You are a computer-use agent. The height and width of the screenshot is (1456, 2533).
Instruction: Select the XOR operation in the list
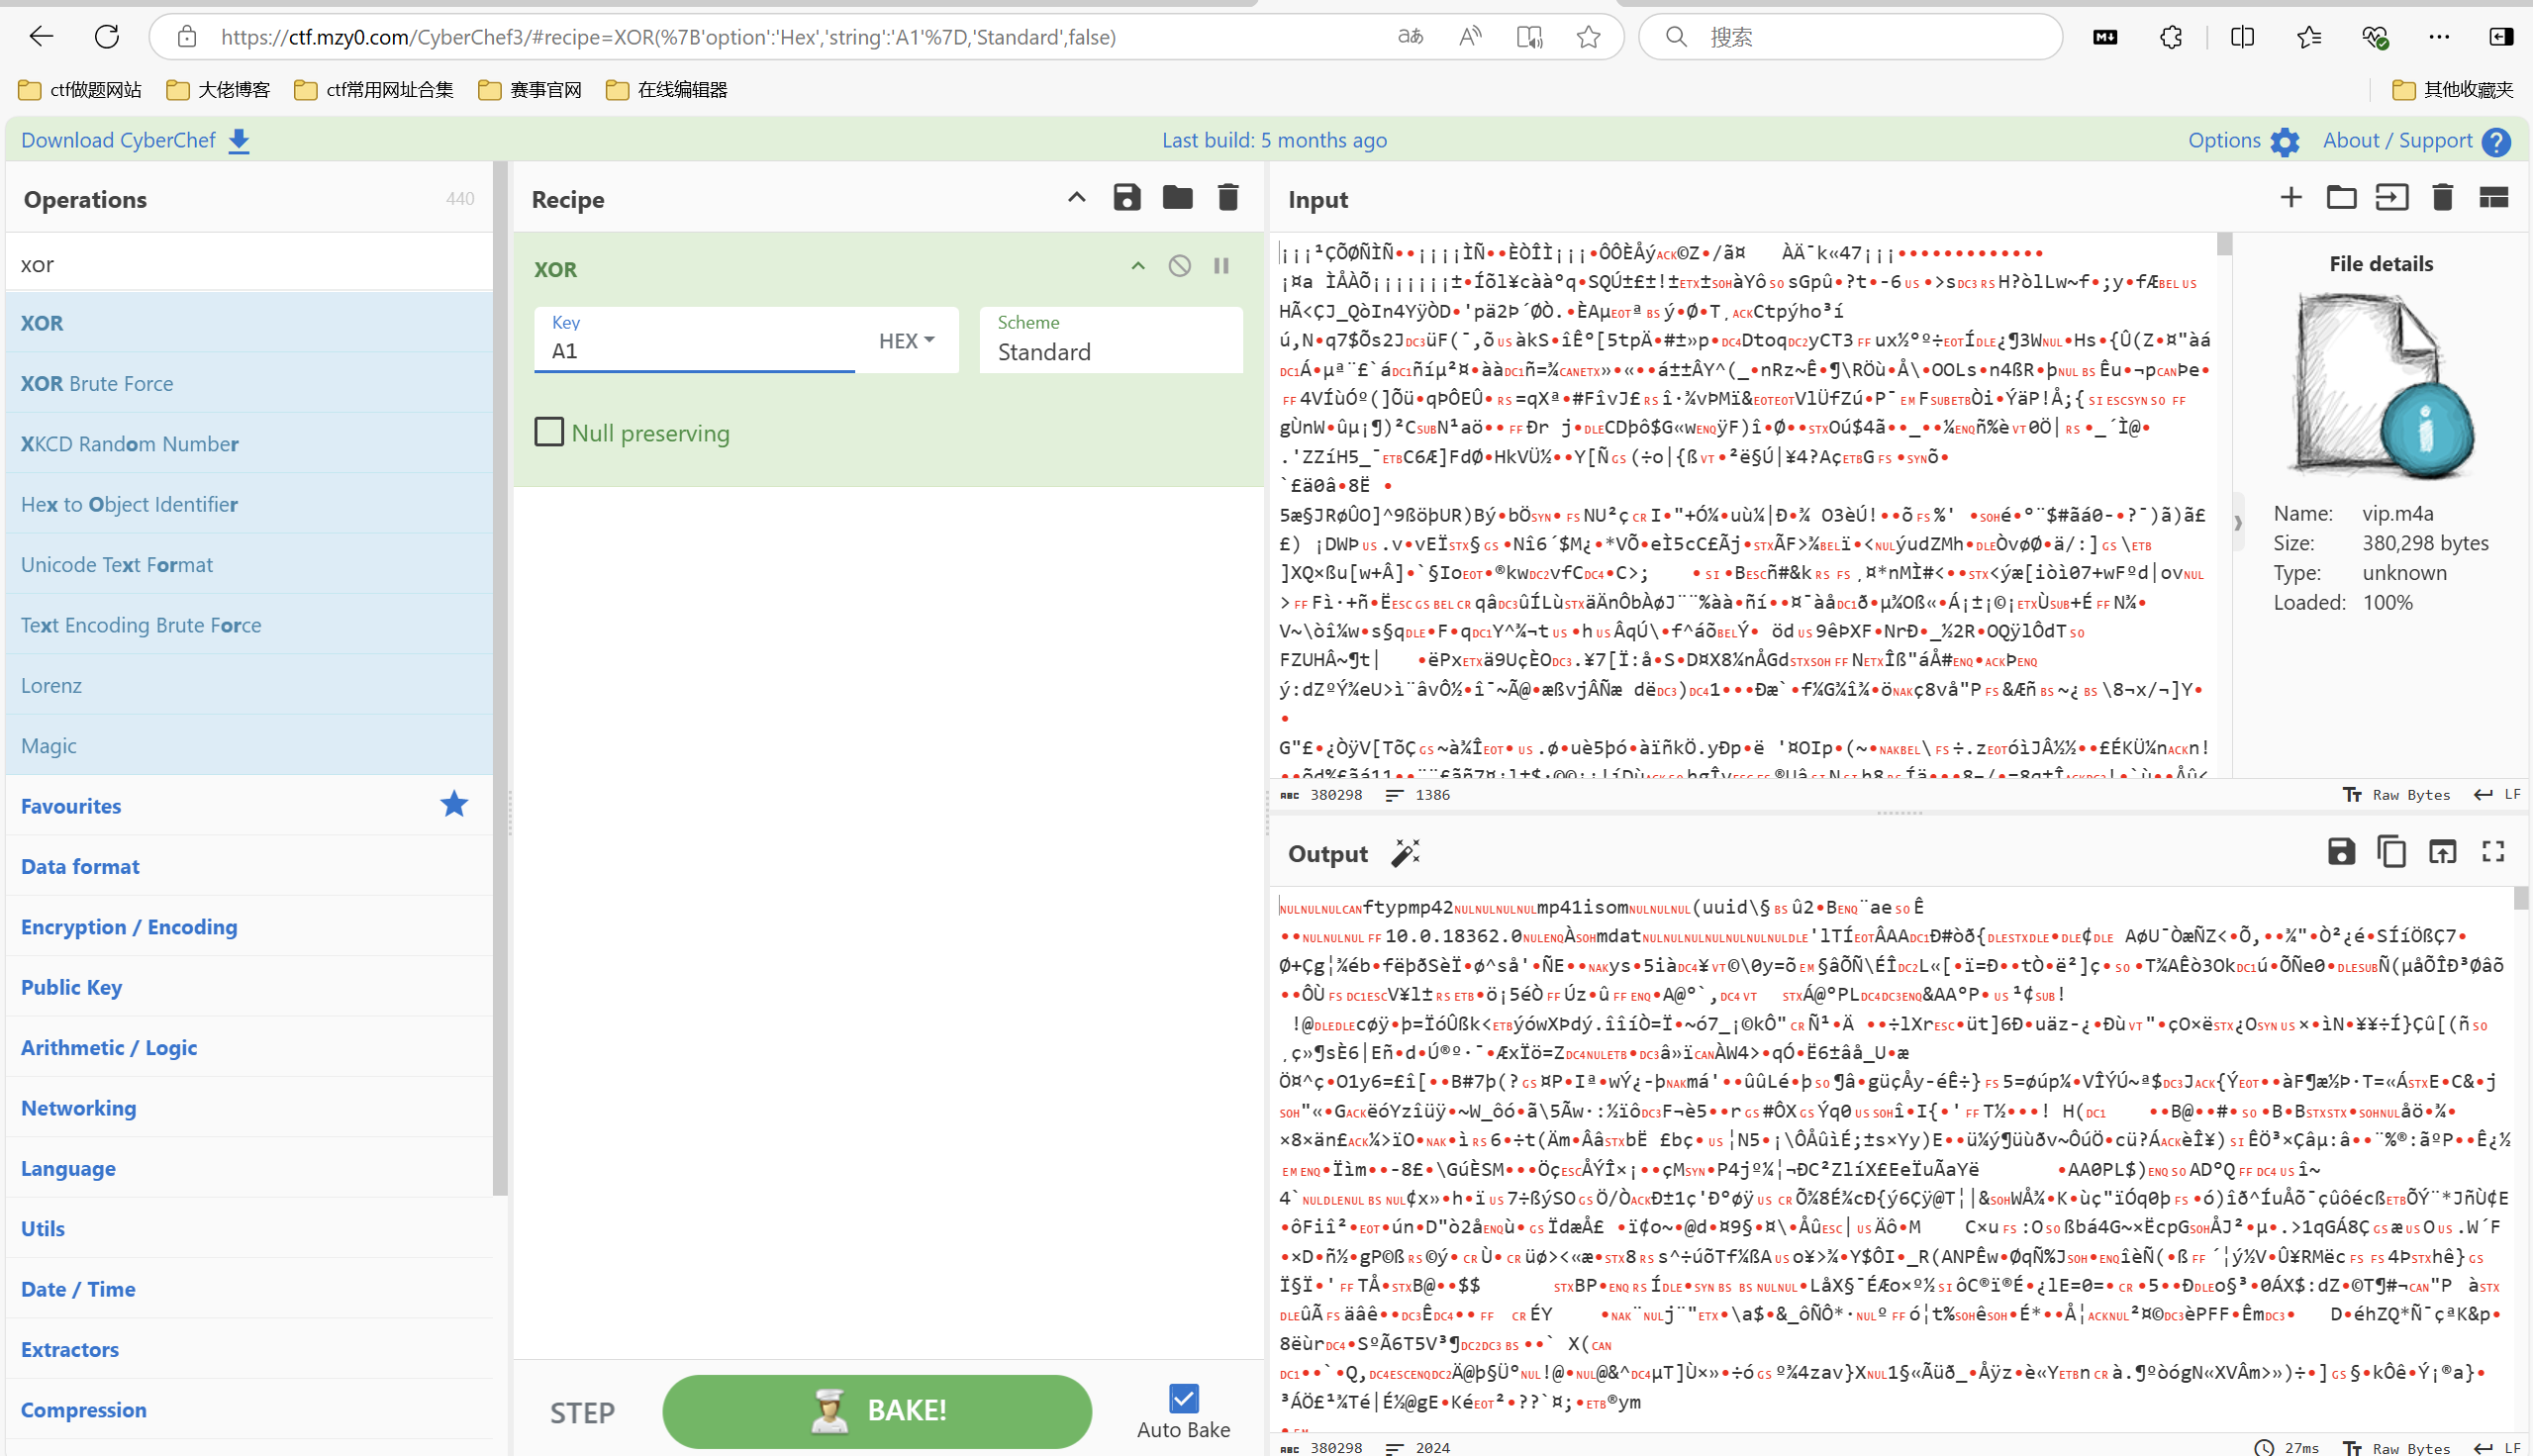coord(250,323)
